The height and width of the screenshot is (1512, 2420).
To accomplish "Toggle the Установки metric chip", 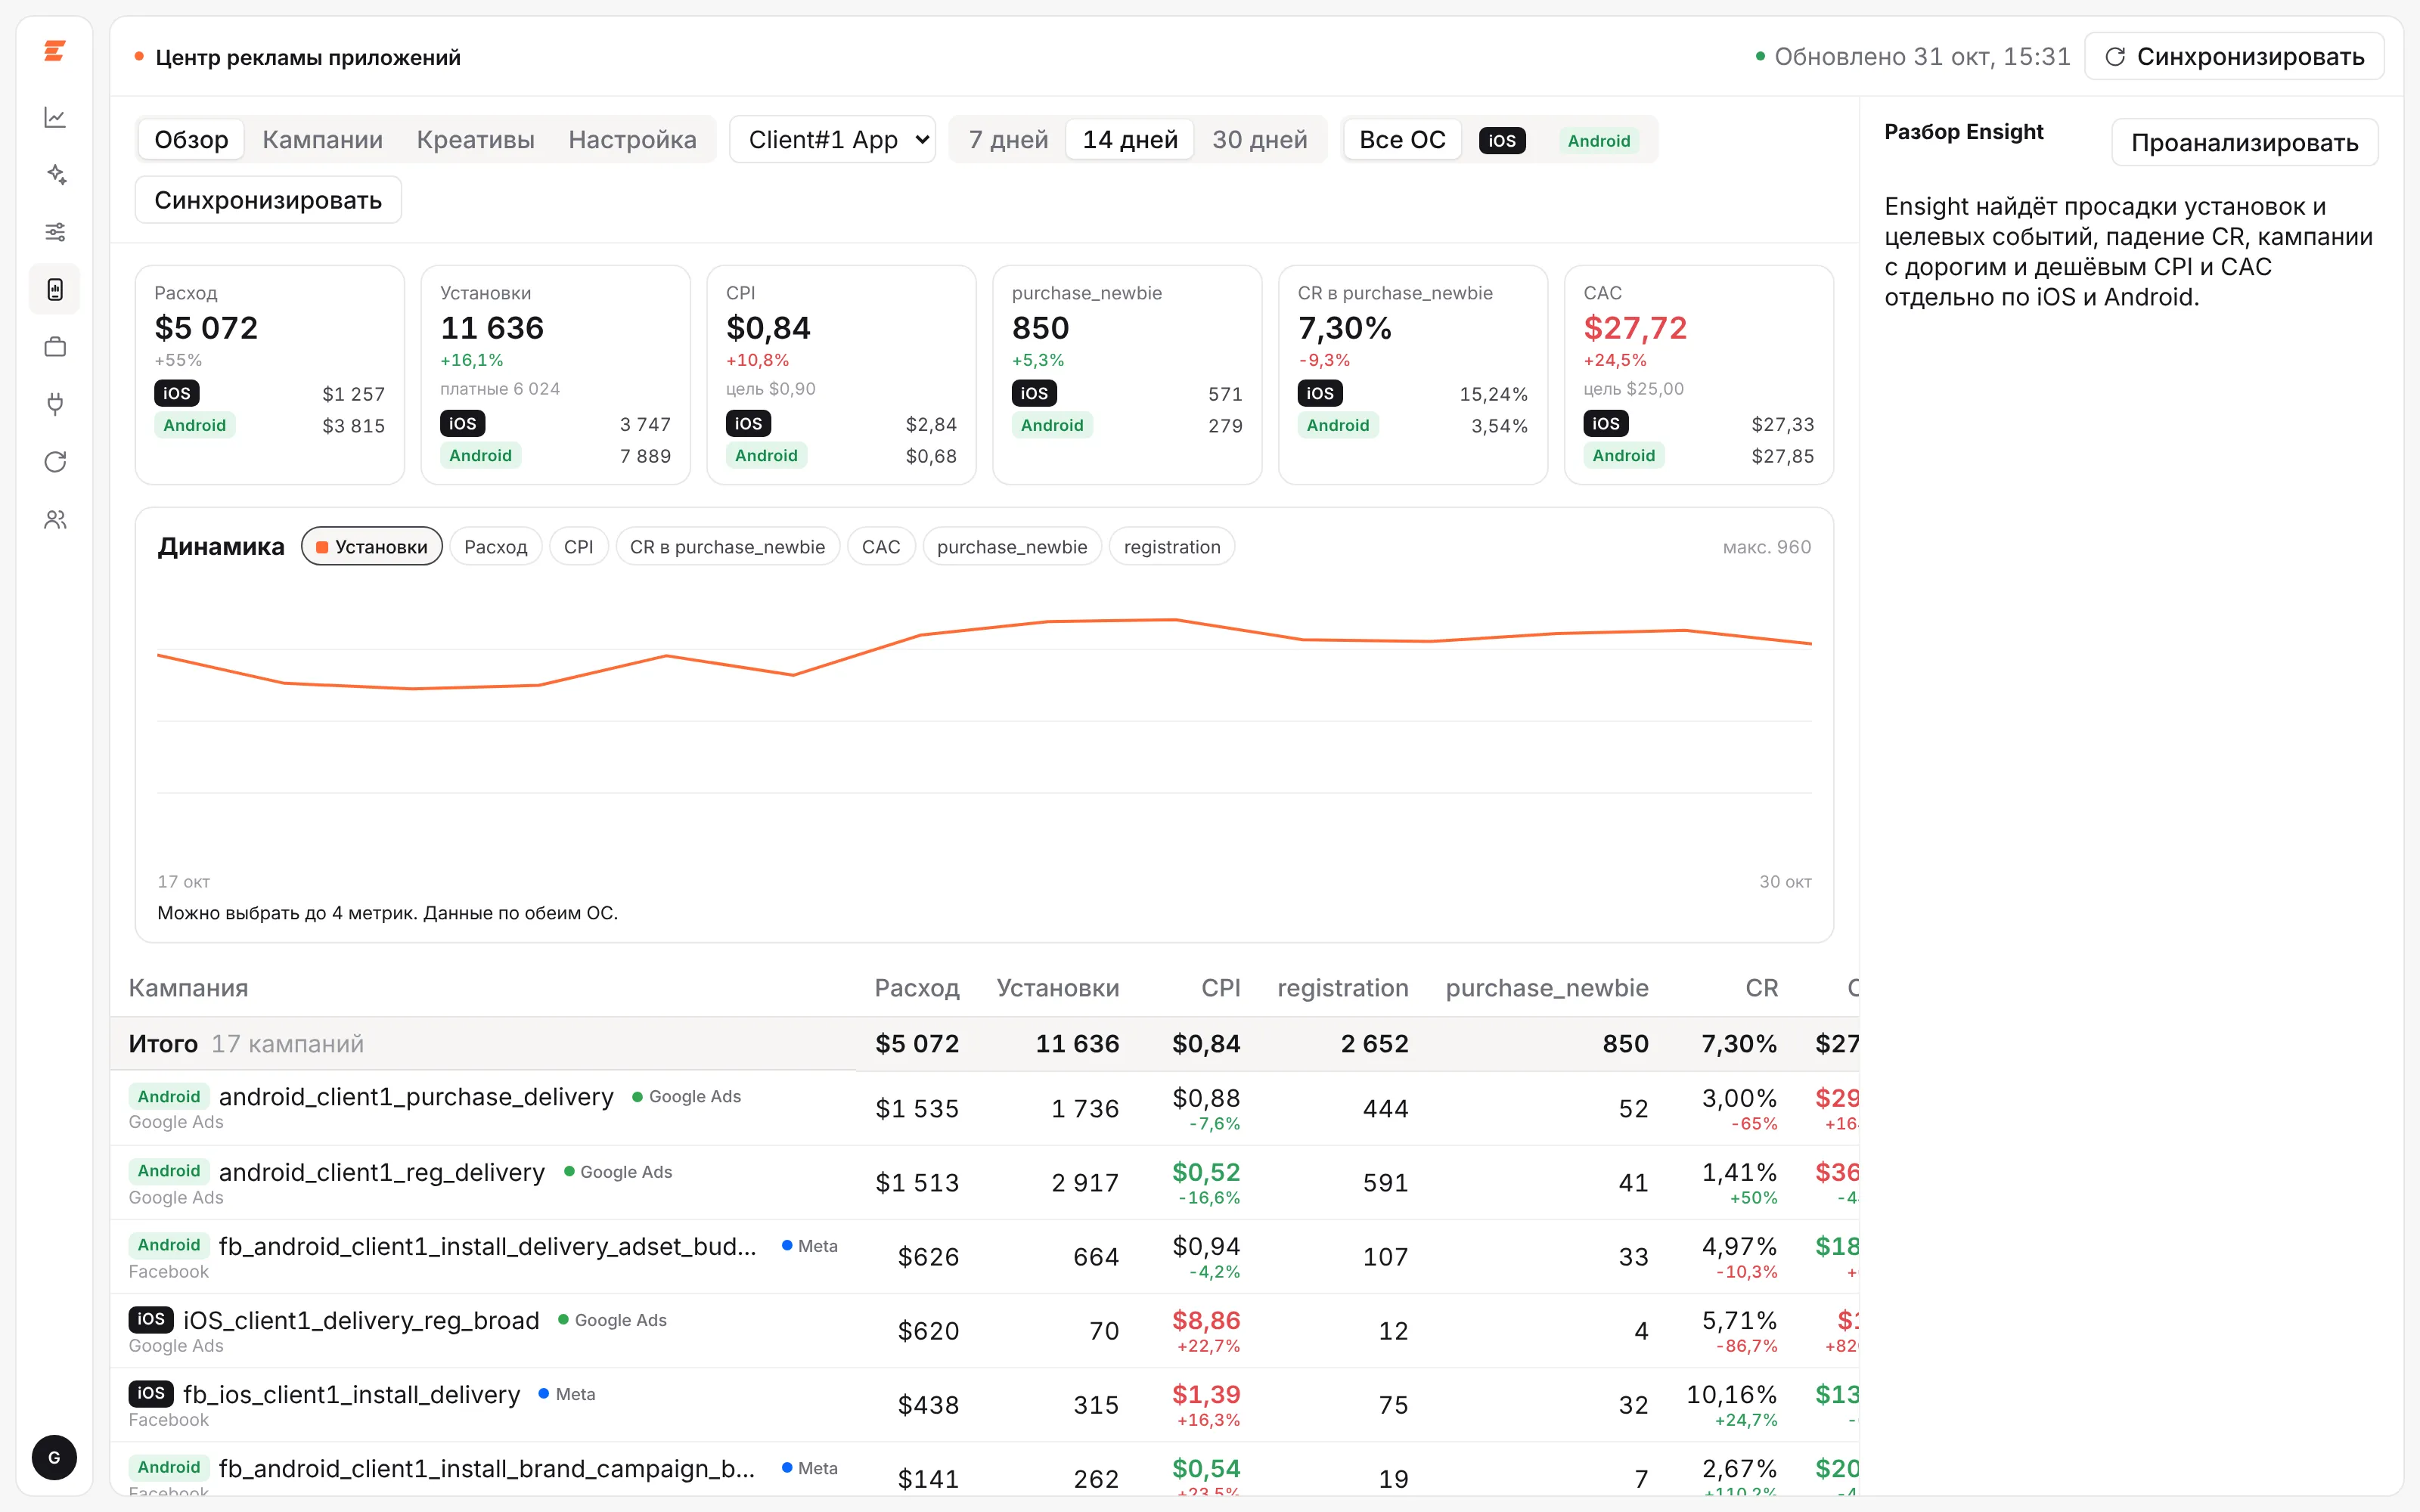I will tap(372, 547).
